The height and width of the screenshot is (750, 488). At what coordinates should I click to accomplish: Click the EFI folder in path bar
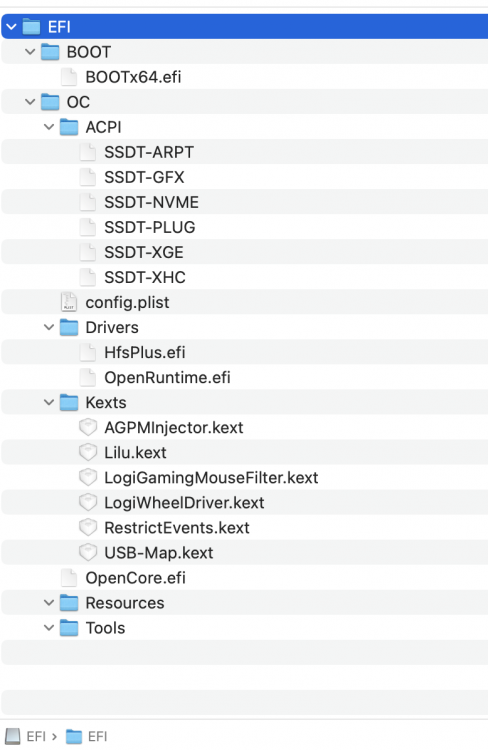pos(87,737)
